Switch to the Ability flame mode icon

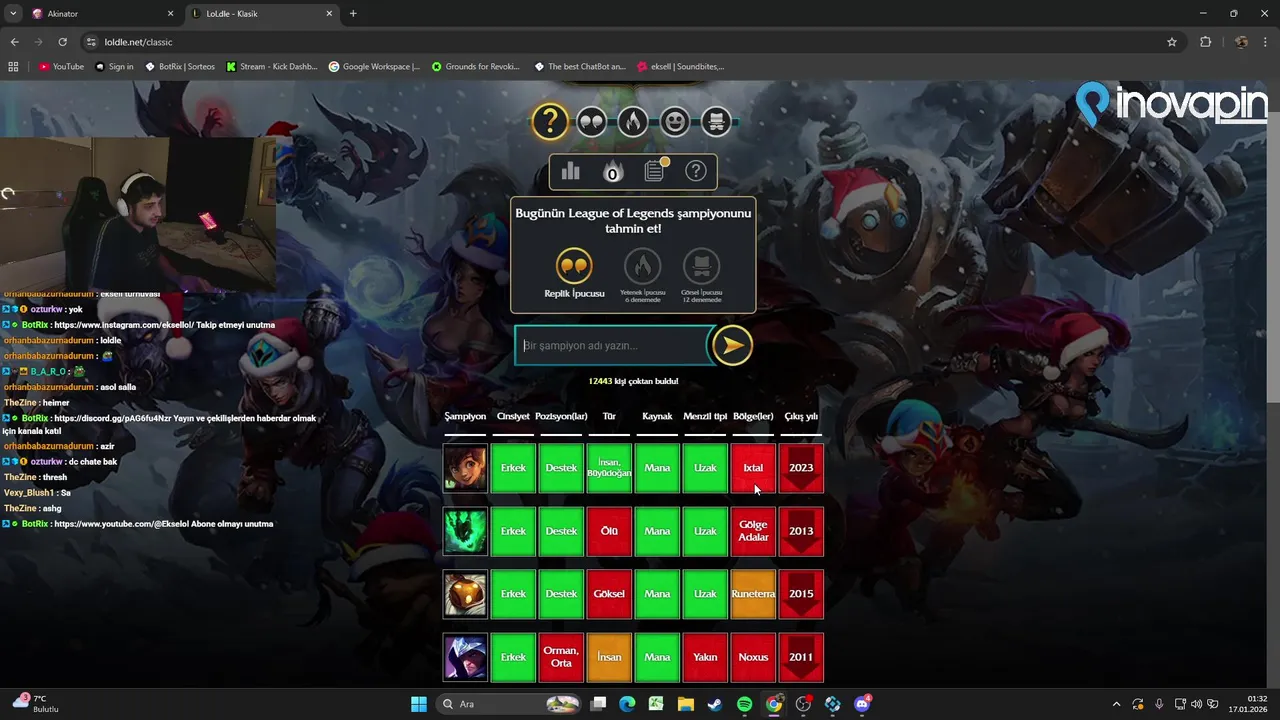point(632,122)
